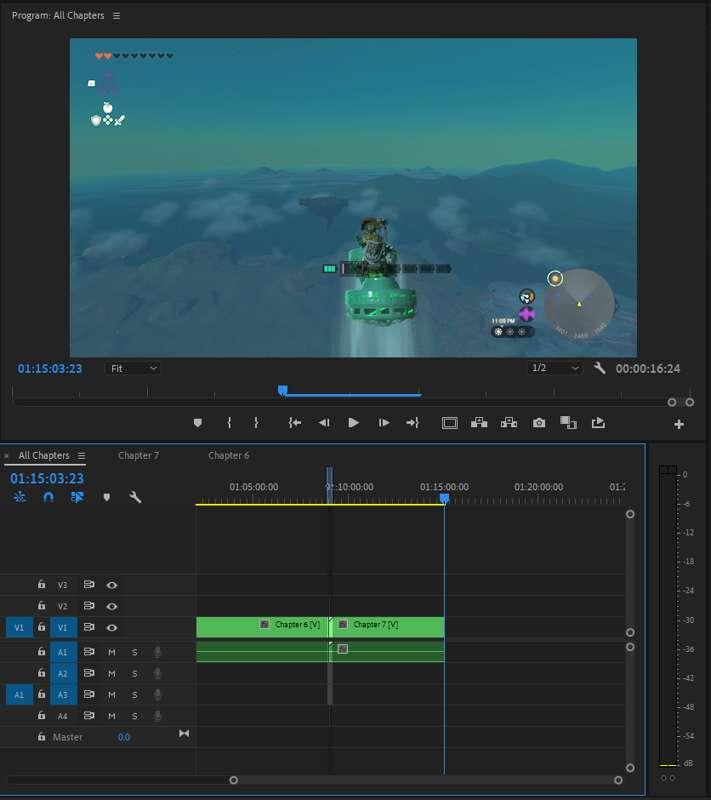
Task: Click the monitor playhead marker
Action: [x=283, y=391]
